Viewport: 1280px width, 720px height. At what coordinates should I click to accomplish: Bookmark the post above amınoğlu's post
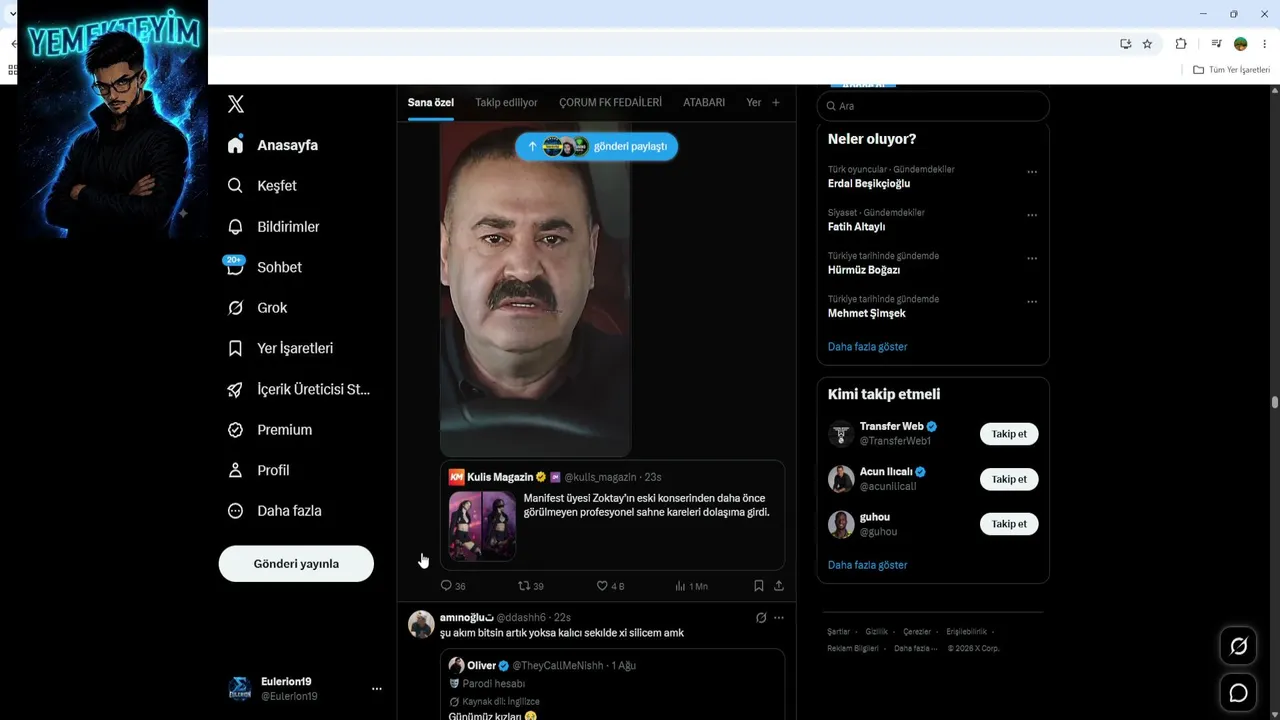click(758, 586)
